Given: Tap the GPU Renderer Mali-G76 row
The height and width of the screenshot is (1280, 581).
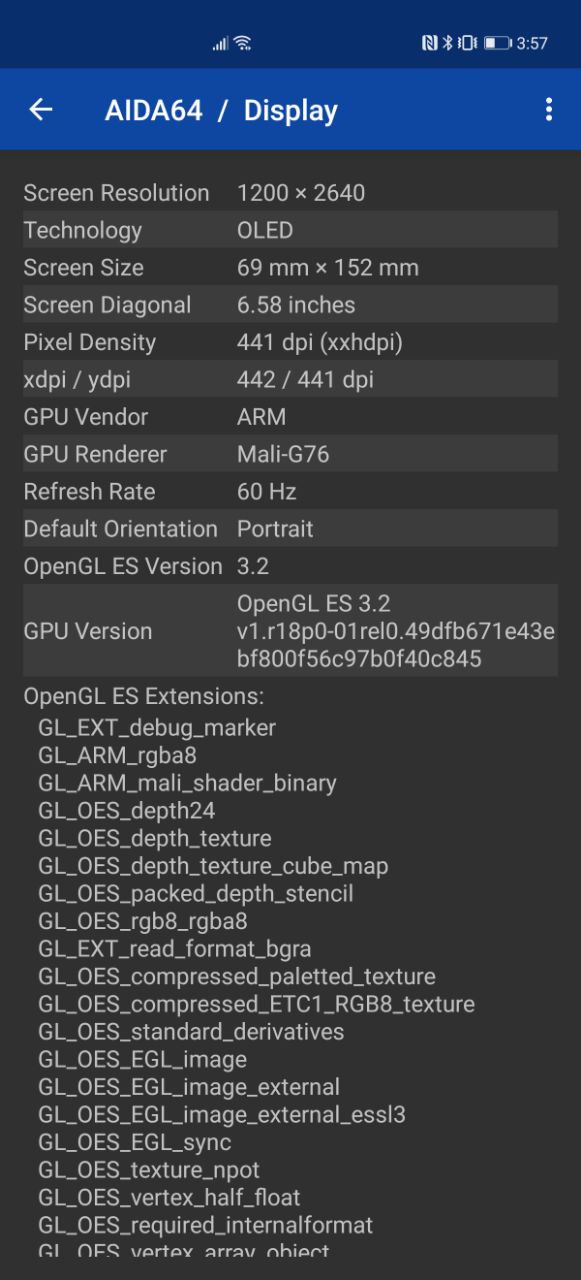Looking at the screenshot, I should coord(290,454).
